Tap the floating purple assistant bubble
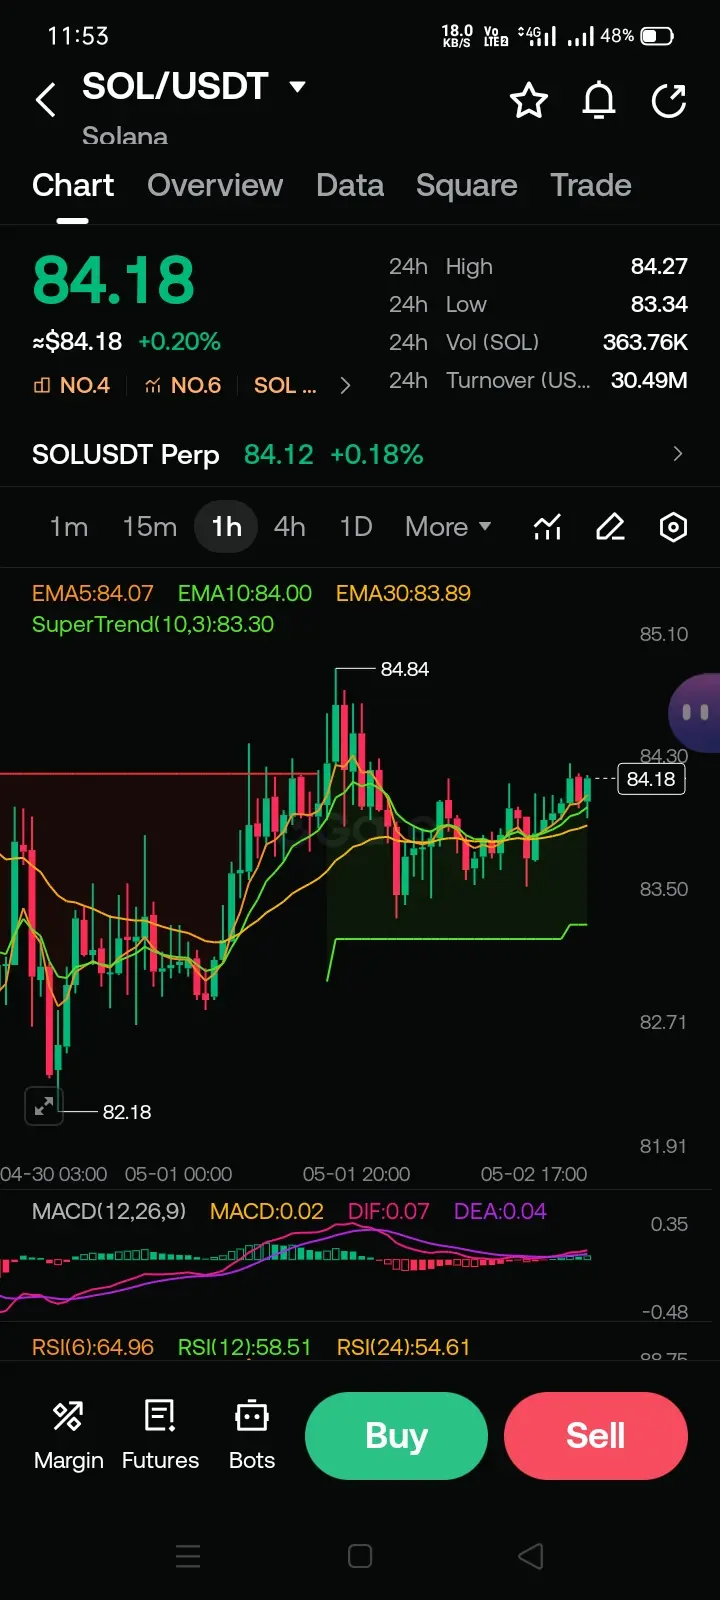 (x=694, y=713)
